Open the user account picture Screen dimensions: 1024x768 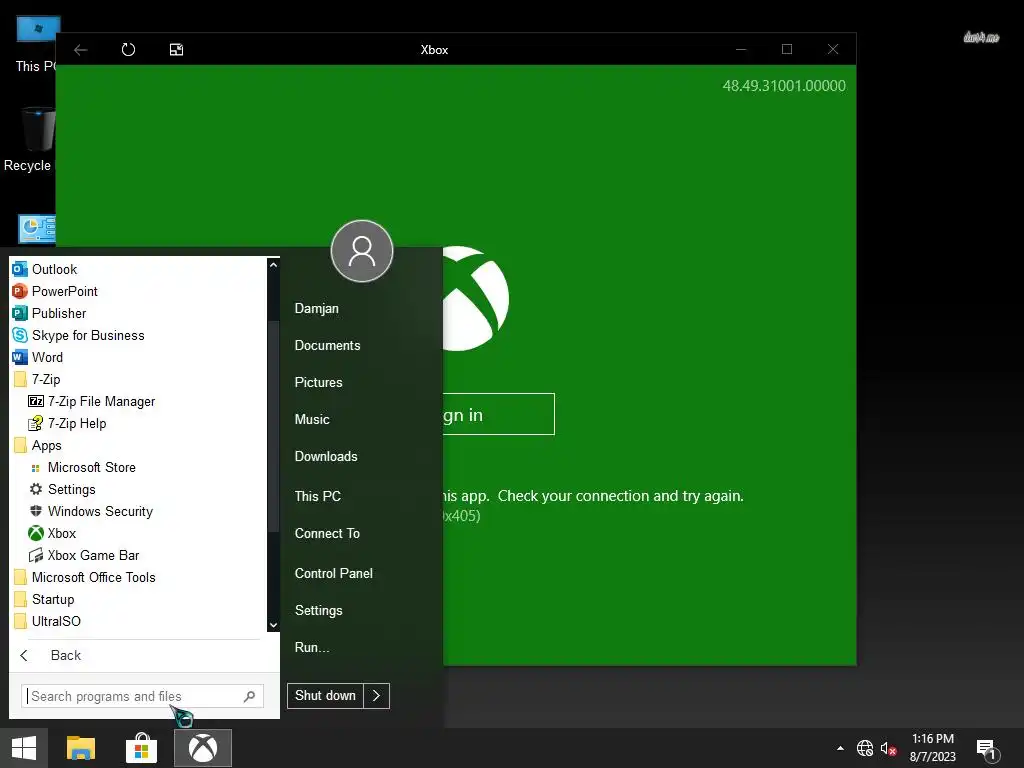[362, 251]
